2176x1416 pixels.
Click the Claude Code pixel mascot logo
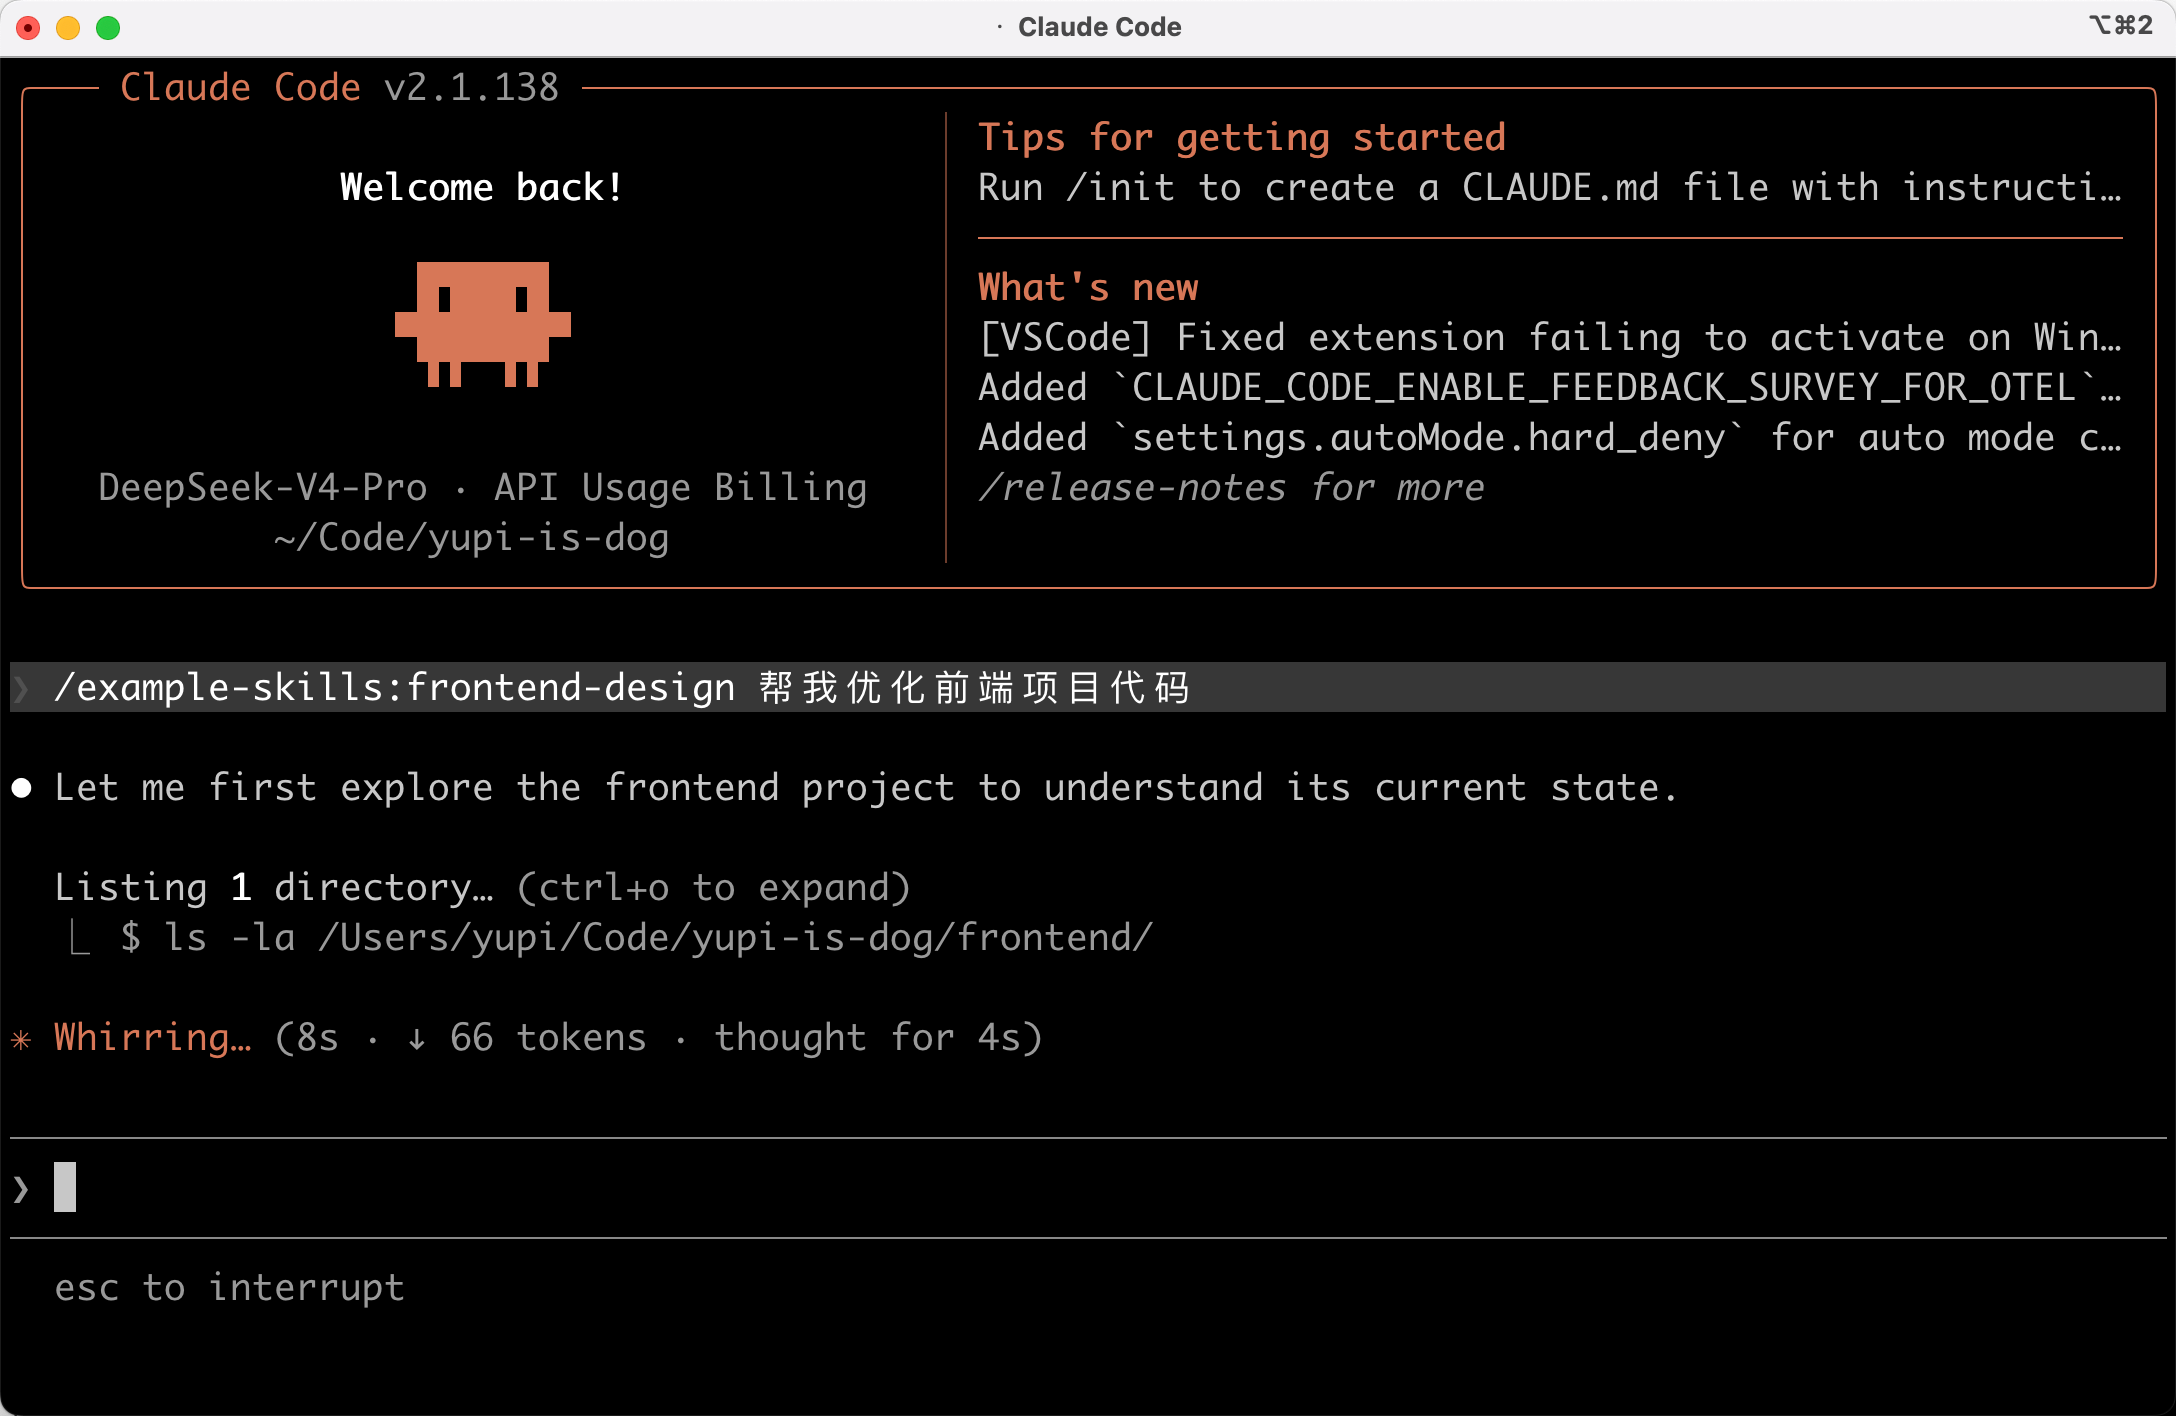pos(483,324)
